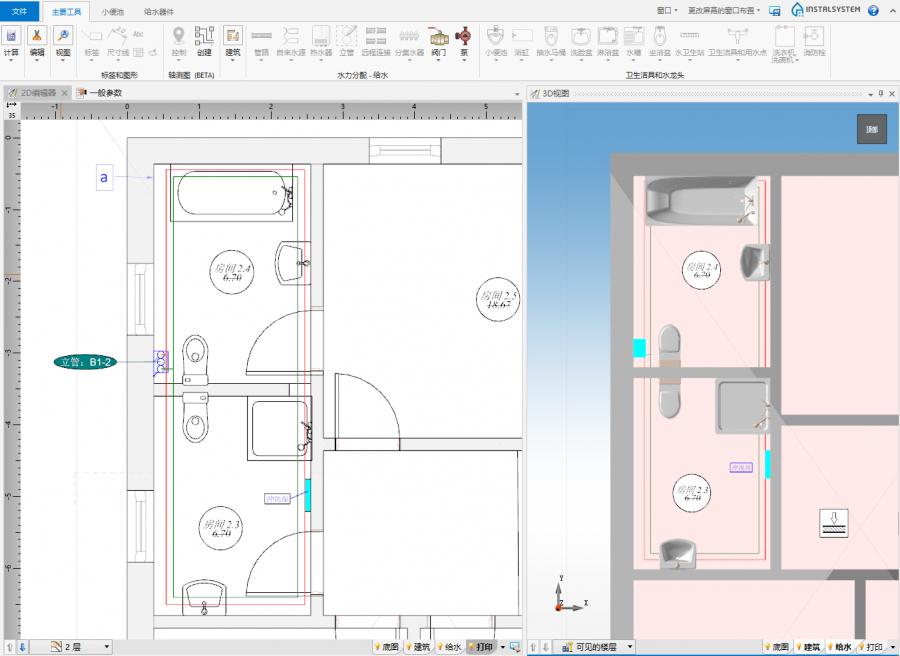The width and height of the screenshot is (900, 656).
Task: Switch to the 一般参数 document tab
Action: (103, 93)
